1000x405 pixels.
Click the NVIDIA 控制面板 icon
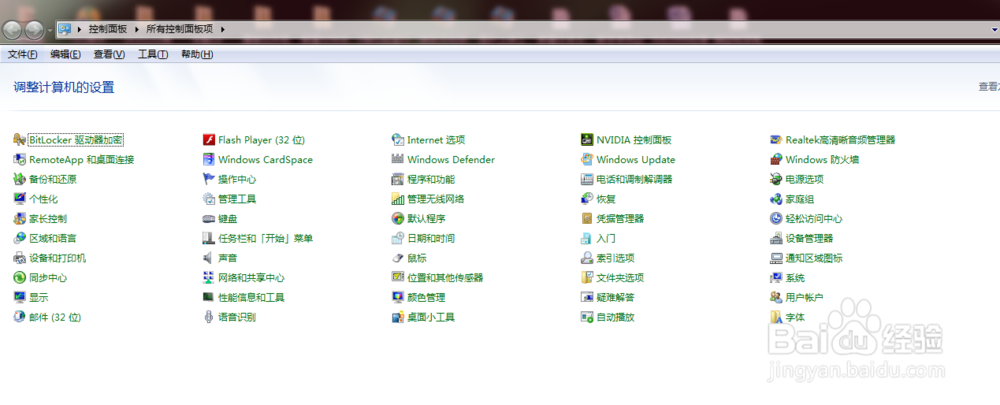tap(587, 140)
